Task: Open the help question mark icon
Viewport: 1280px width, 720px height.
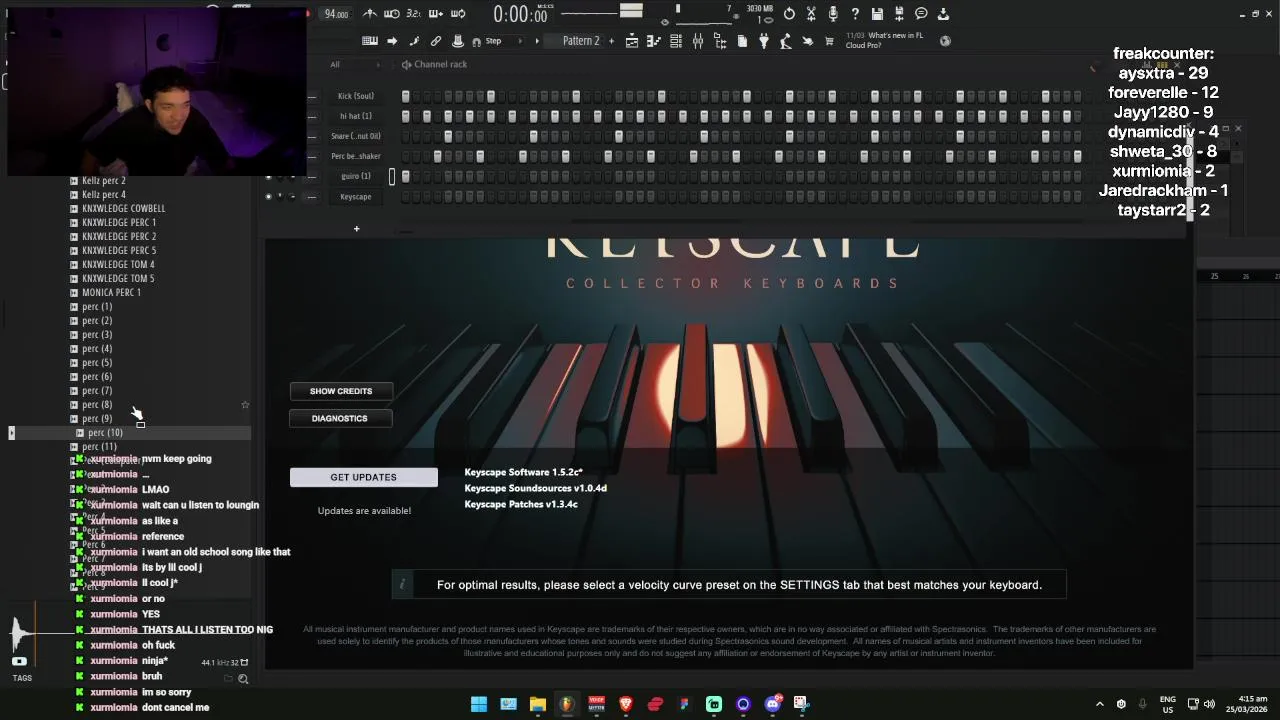Action: click(855, 14)
